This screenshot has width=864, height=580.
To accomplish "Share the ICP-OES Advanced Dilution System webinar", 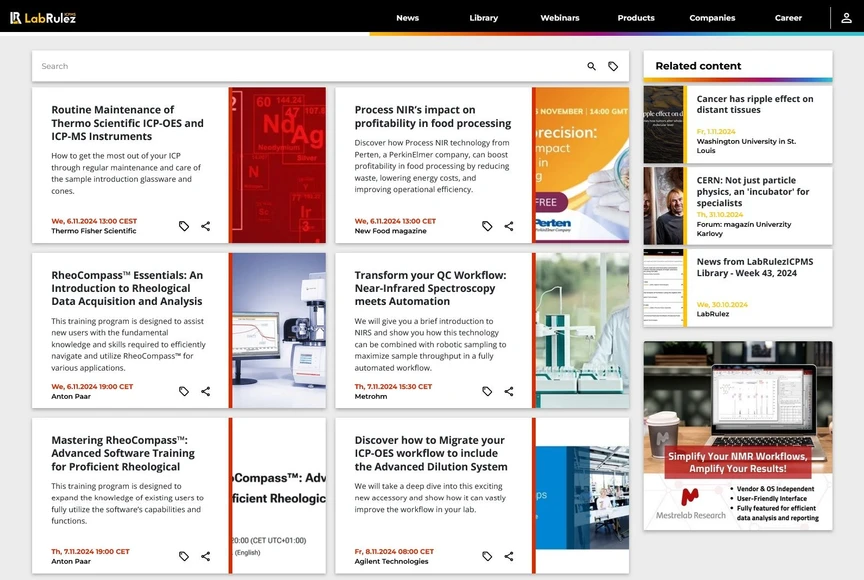I will [509, 556].
